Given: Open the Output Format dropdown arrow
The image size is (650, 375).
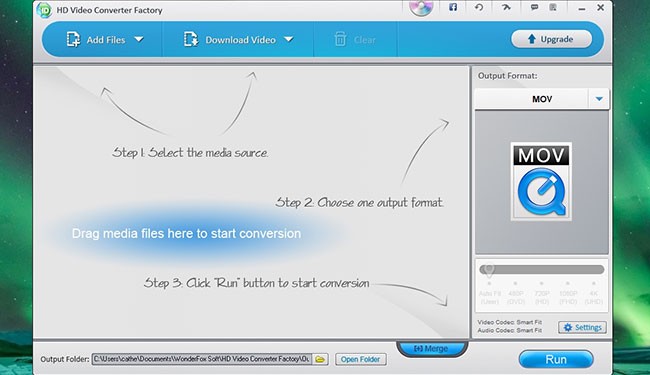Looking at the screenshot, I should click(599, 99).
